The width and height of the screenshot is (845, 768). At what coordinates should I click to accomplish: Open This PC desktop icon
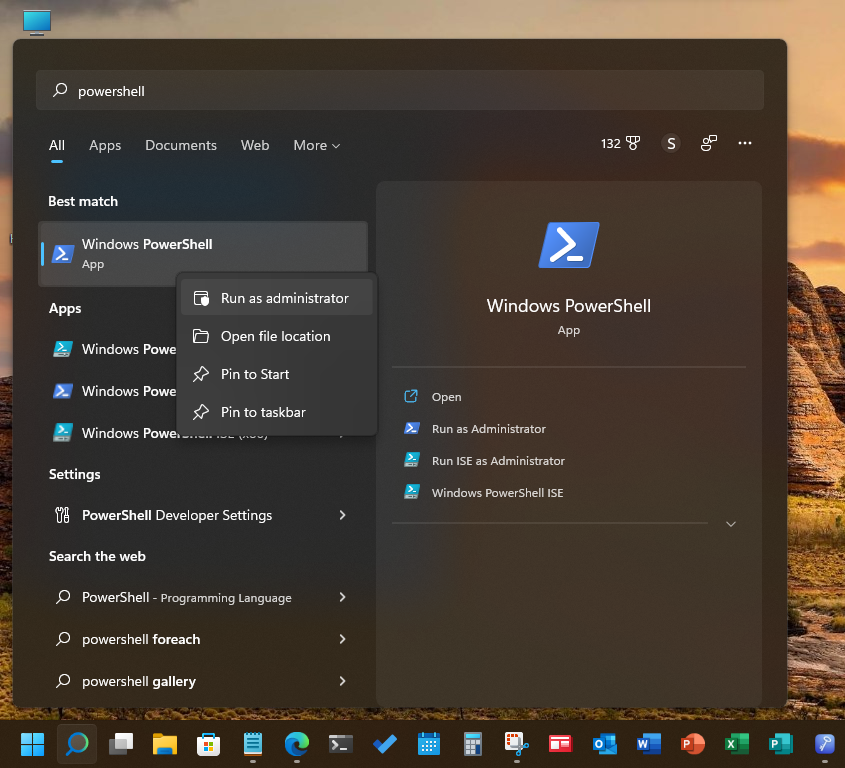[x=37, y=23]
